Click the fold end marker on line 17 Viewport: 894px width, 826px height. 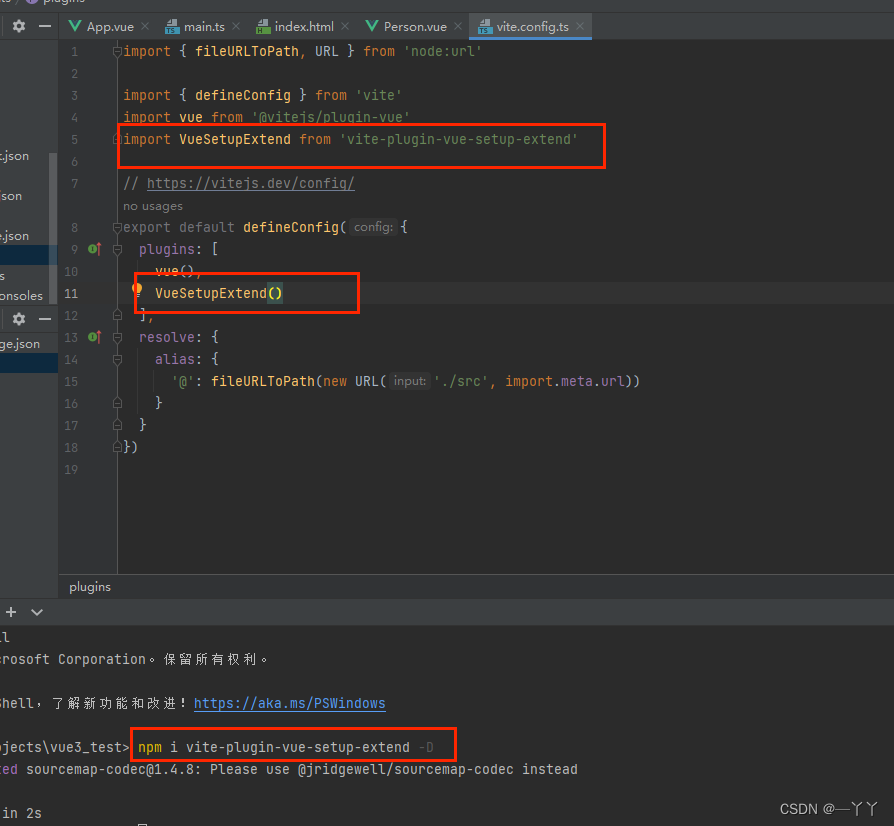coord(117,425)
